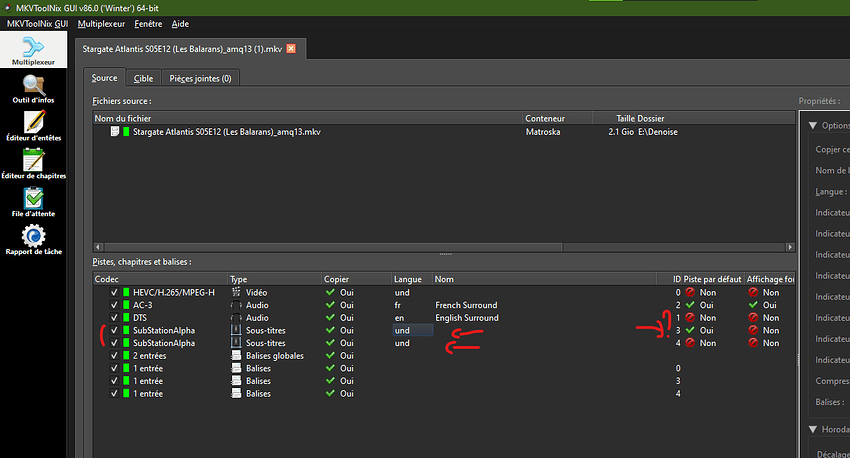850x458 pixels.
Task: Open Éditeur d'entêtes tool
Action: pos(33,126)
